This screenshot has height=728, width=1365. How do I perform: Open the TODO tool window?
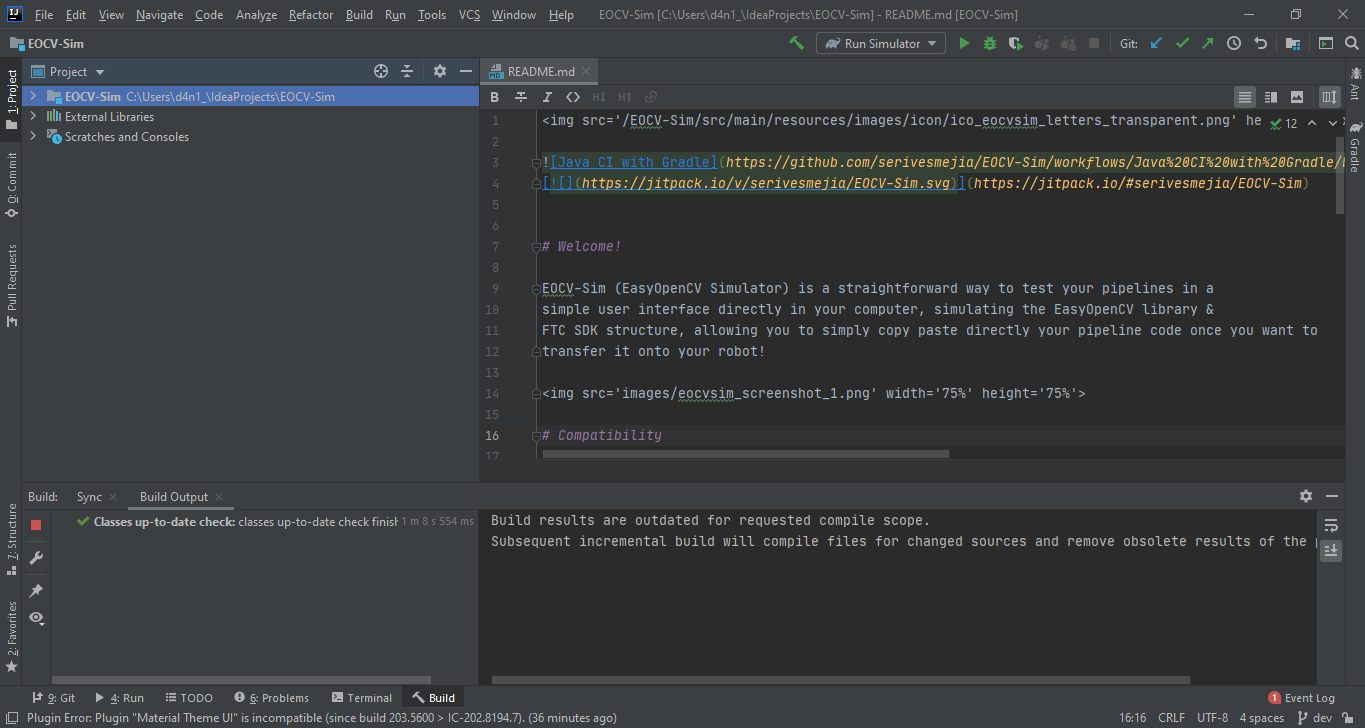click(x=188, y=698)
